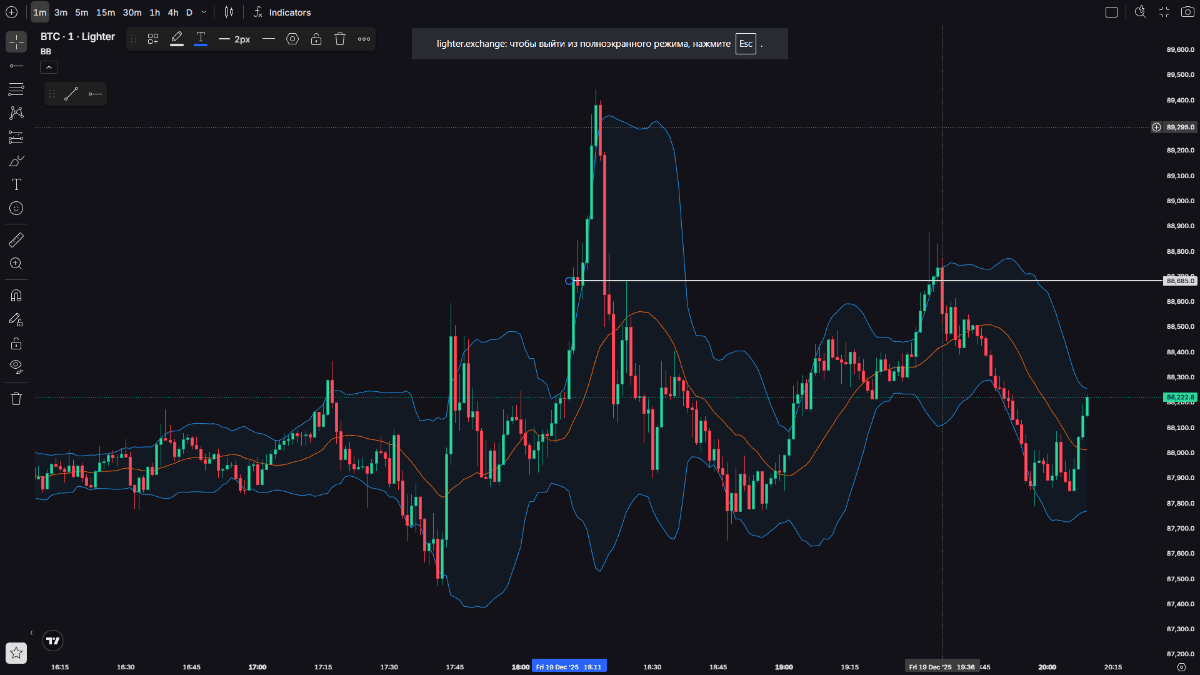Viewport: 1200px width, 675px height.
Task: Switch to the 15m timeframe
Action: point(105,12)
